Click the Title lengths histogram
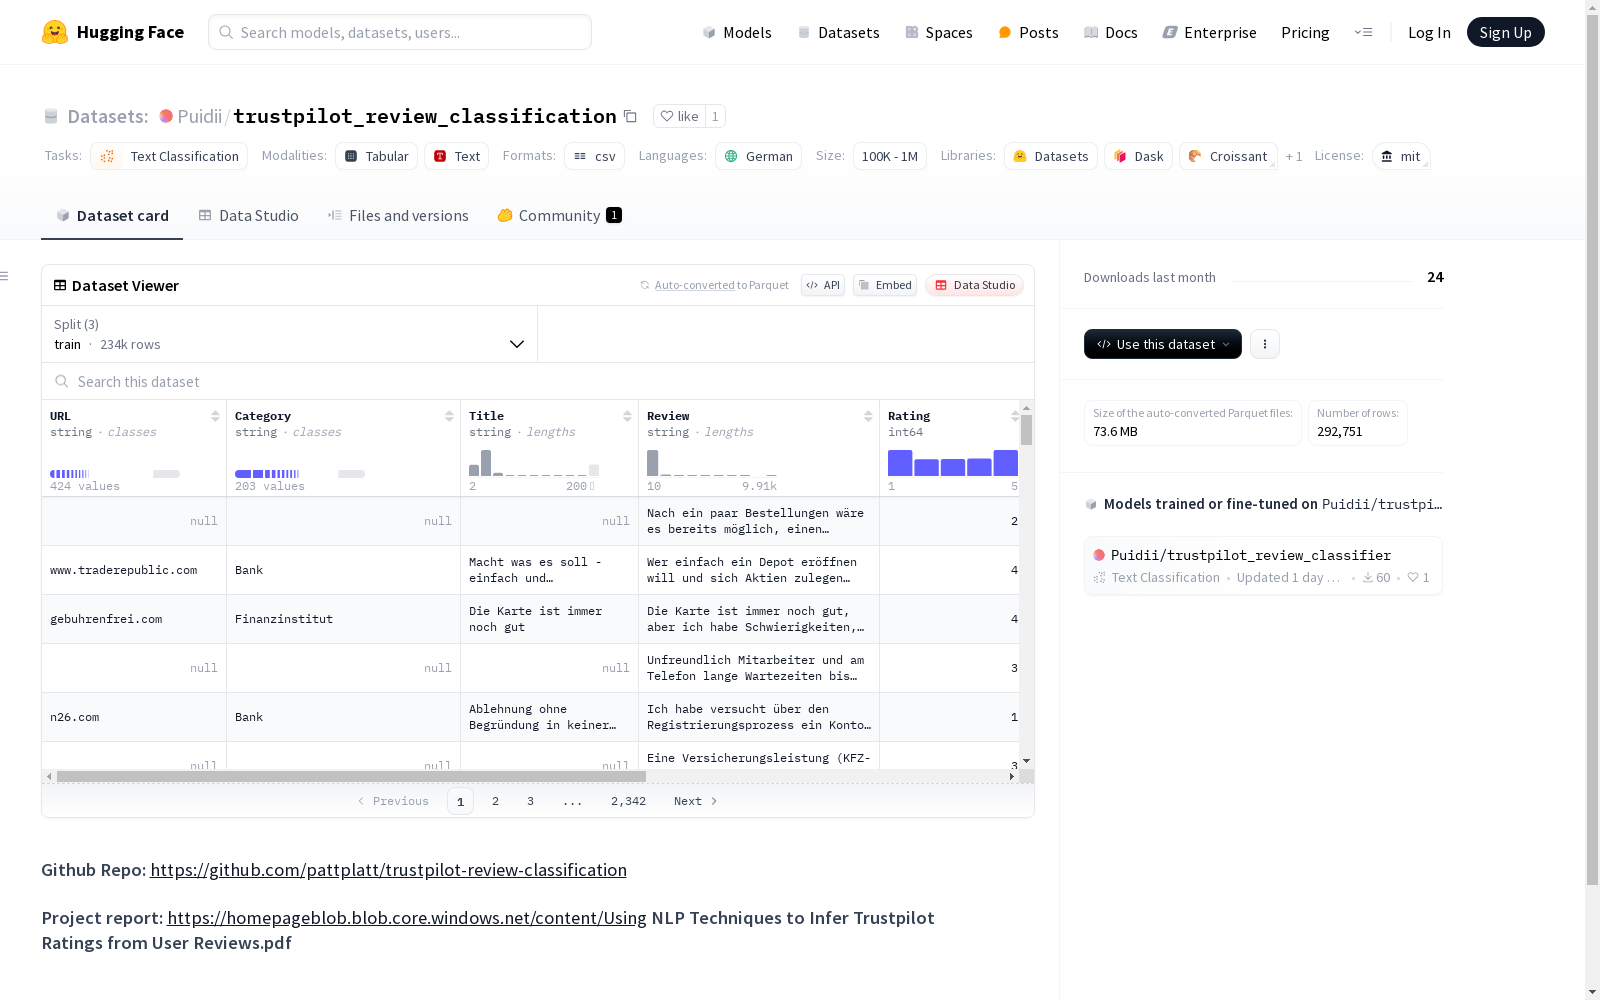1600x1000 pixels. point(534,463)
